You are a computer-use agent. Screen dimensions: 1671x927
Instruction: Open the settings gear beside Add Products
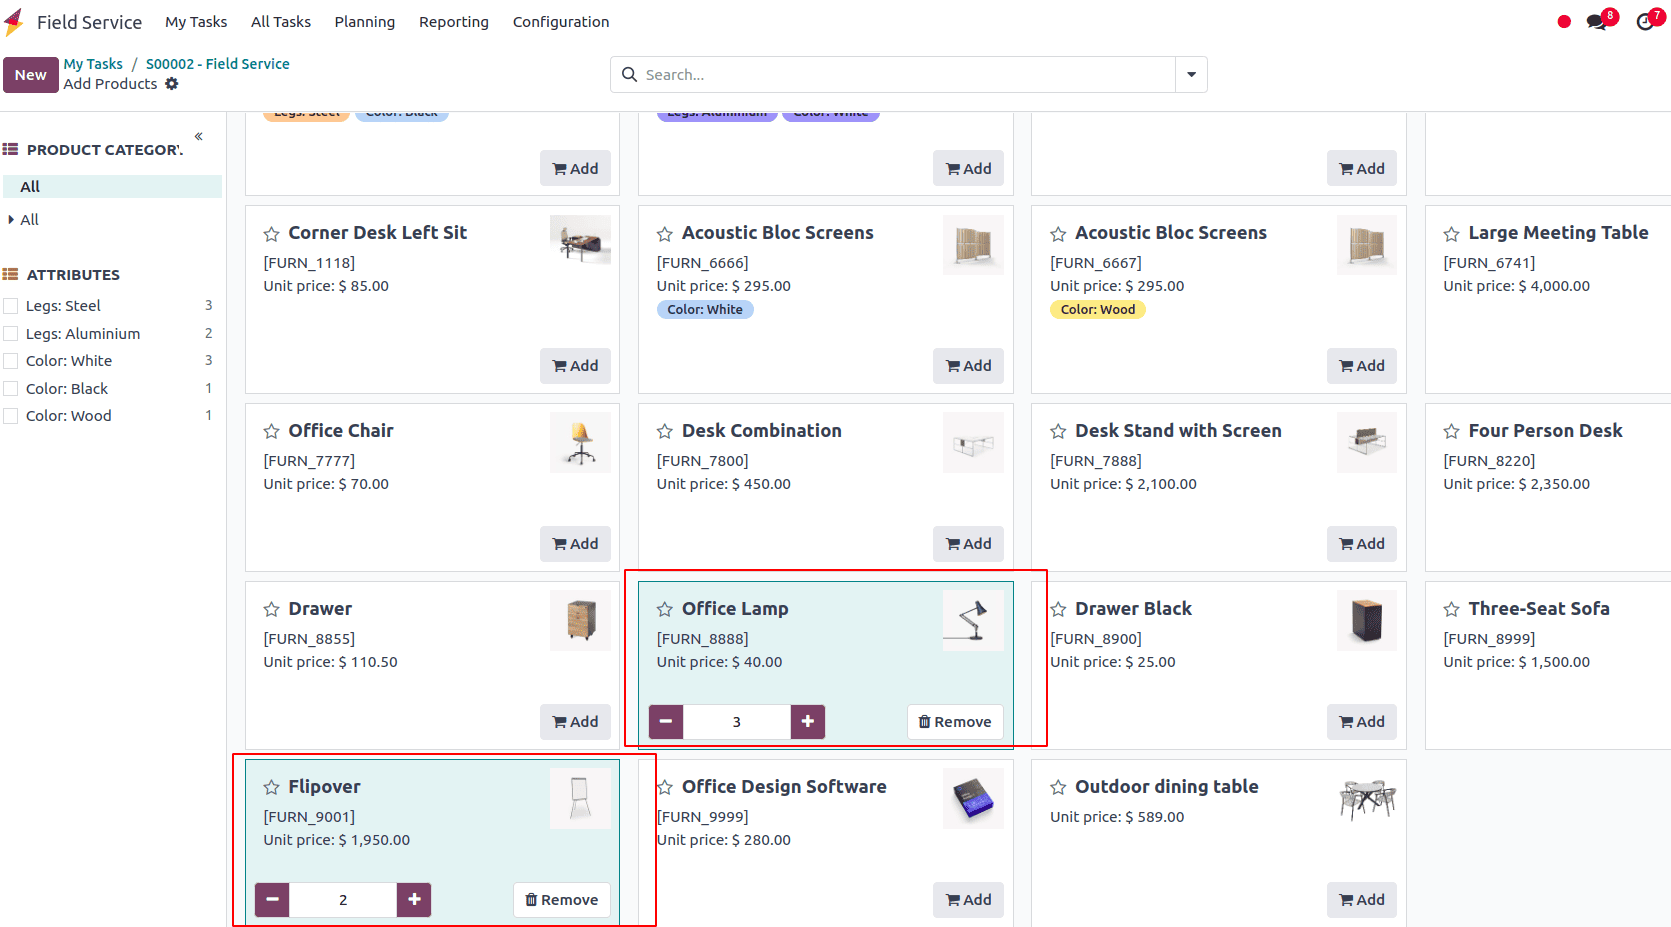tap(172, 84)
